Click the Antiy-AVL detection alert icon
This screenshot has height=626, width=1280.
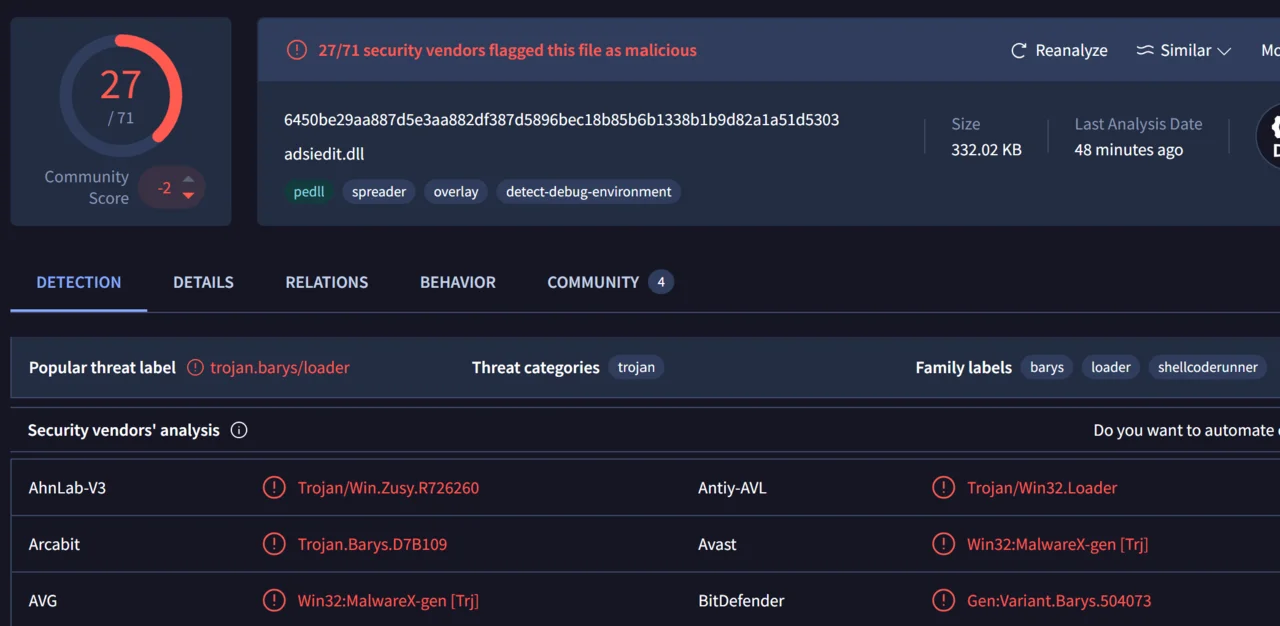pyautogui.click(x=942, y=488)
